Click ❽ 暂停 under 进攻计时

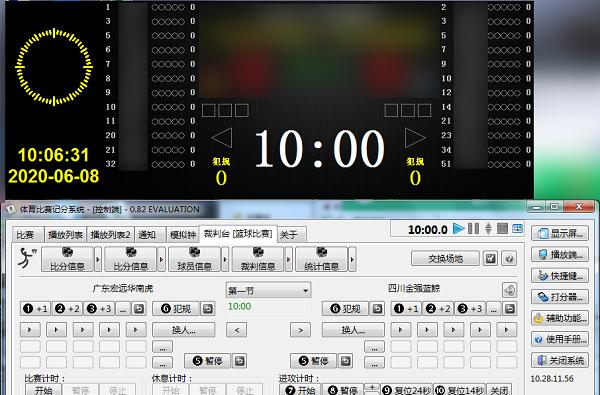point(342,390)
